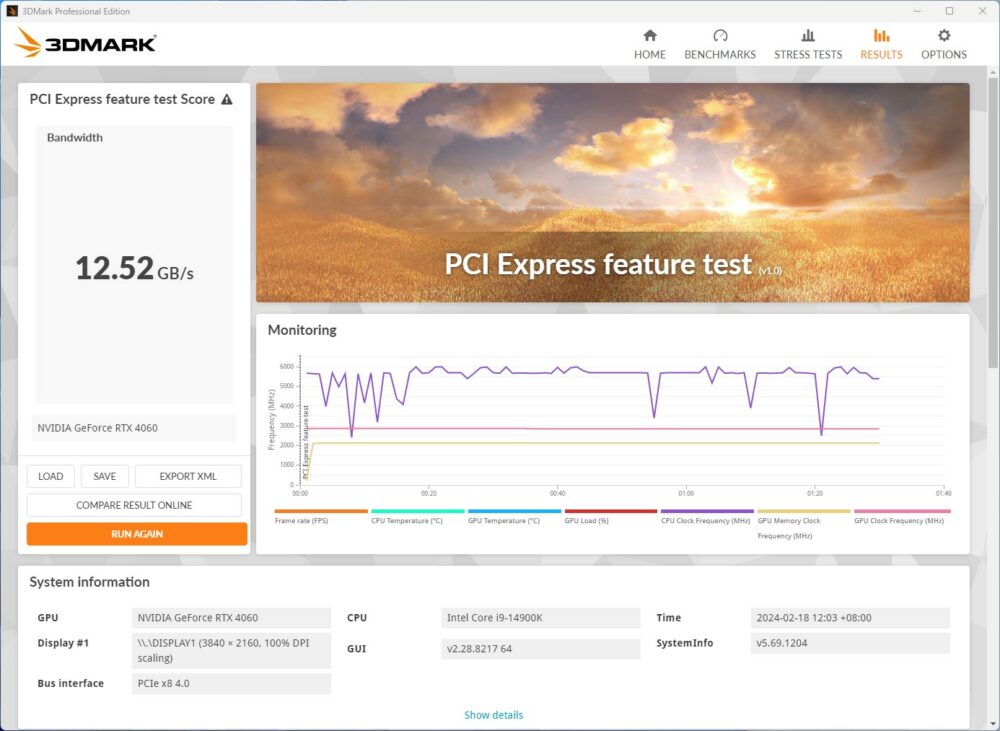Expand Show details in System information
Image resolution: width=1000 pixels, height=731 pixels.
pyautogui.click(x=494, y=715)
